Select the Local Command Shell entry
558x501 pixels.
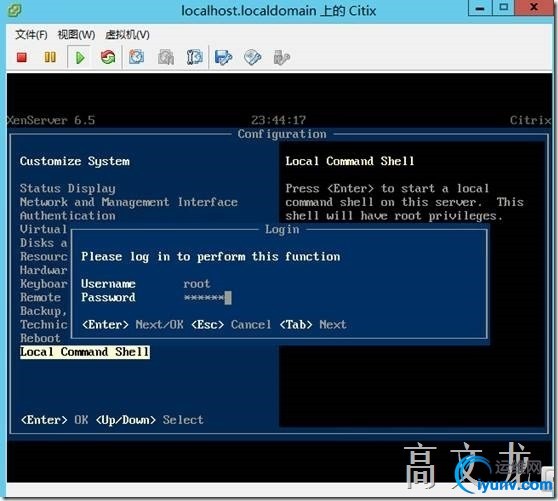click(85, 352)
